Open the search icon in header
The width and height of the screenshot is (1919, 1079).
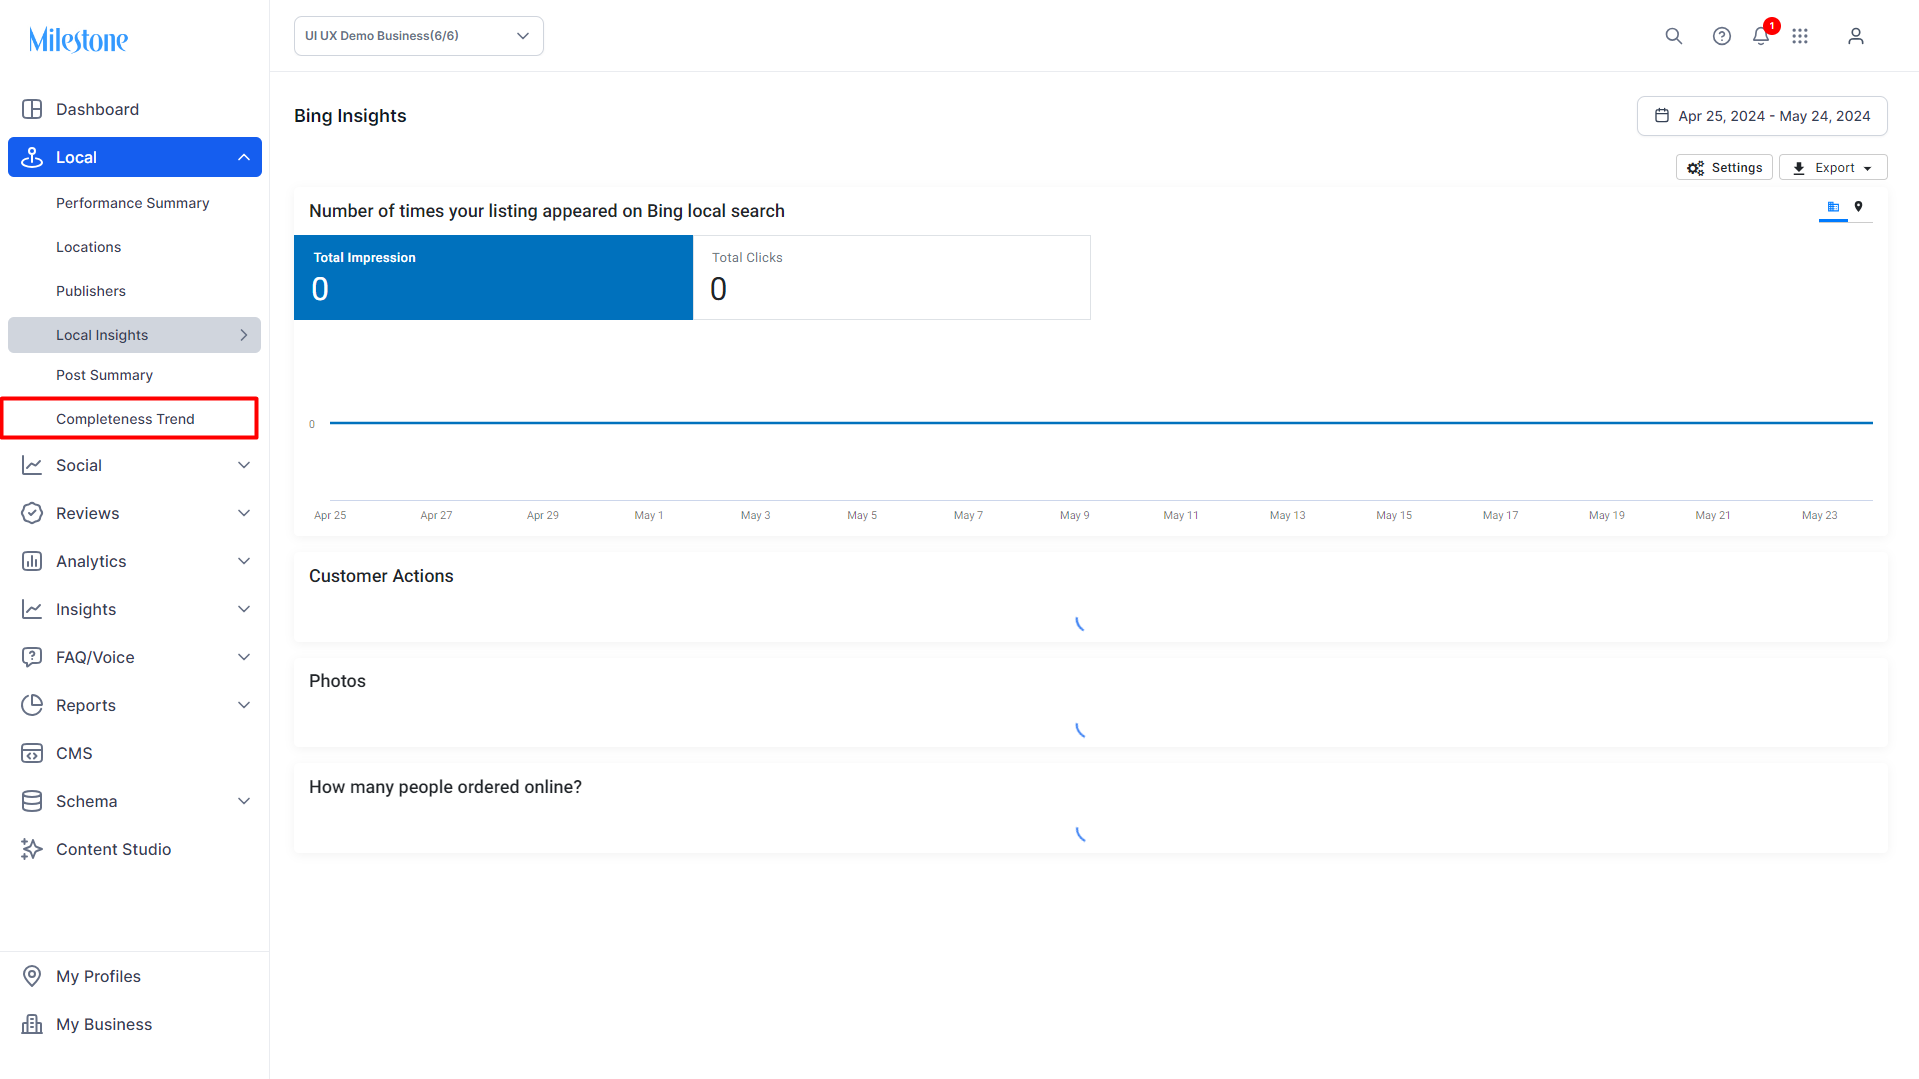(1674, 36)
